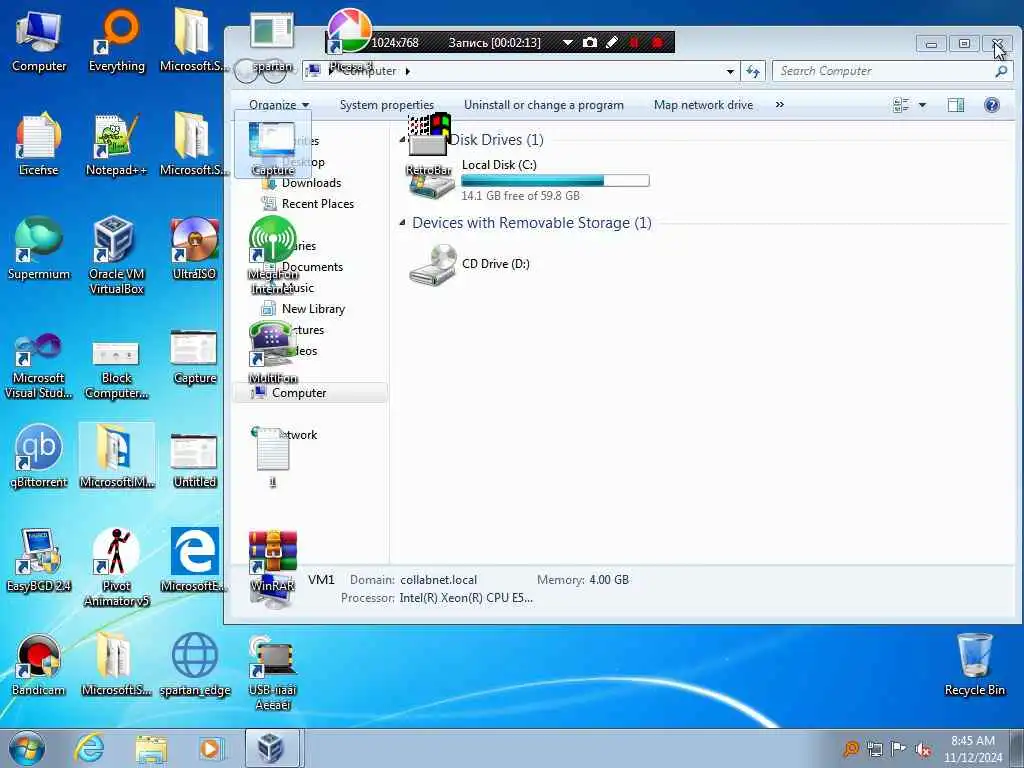Launch Internet Explorer from the taskbar
1024x768 pixels.
point(89,748)
